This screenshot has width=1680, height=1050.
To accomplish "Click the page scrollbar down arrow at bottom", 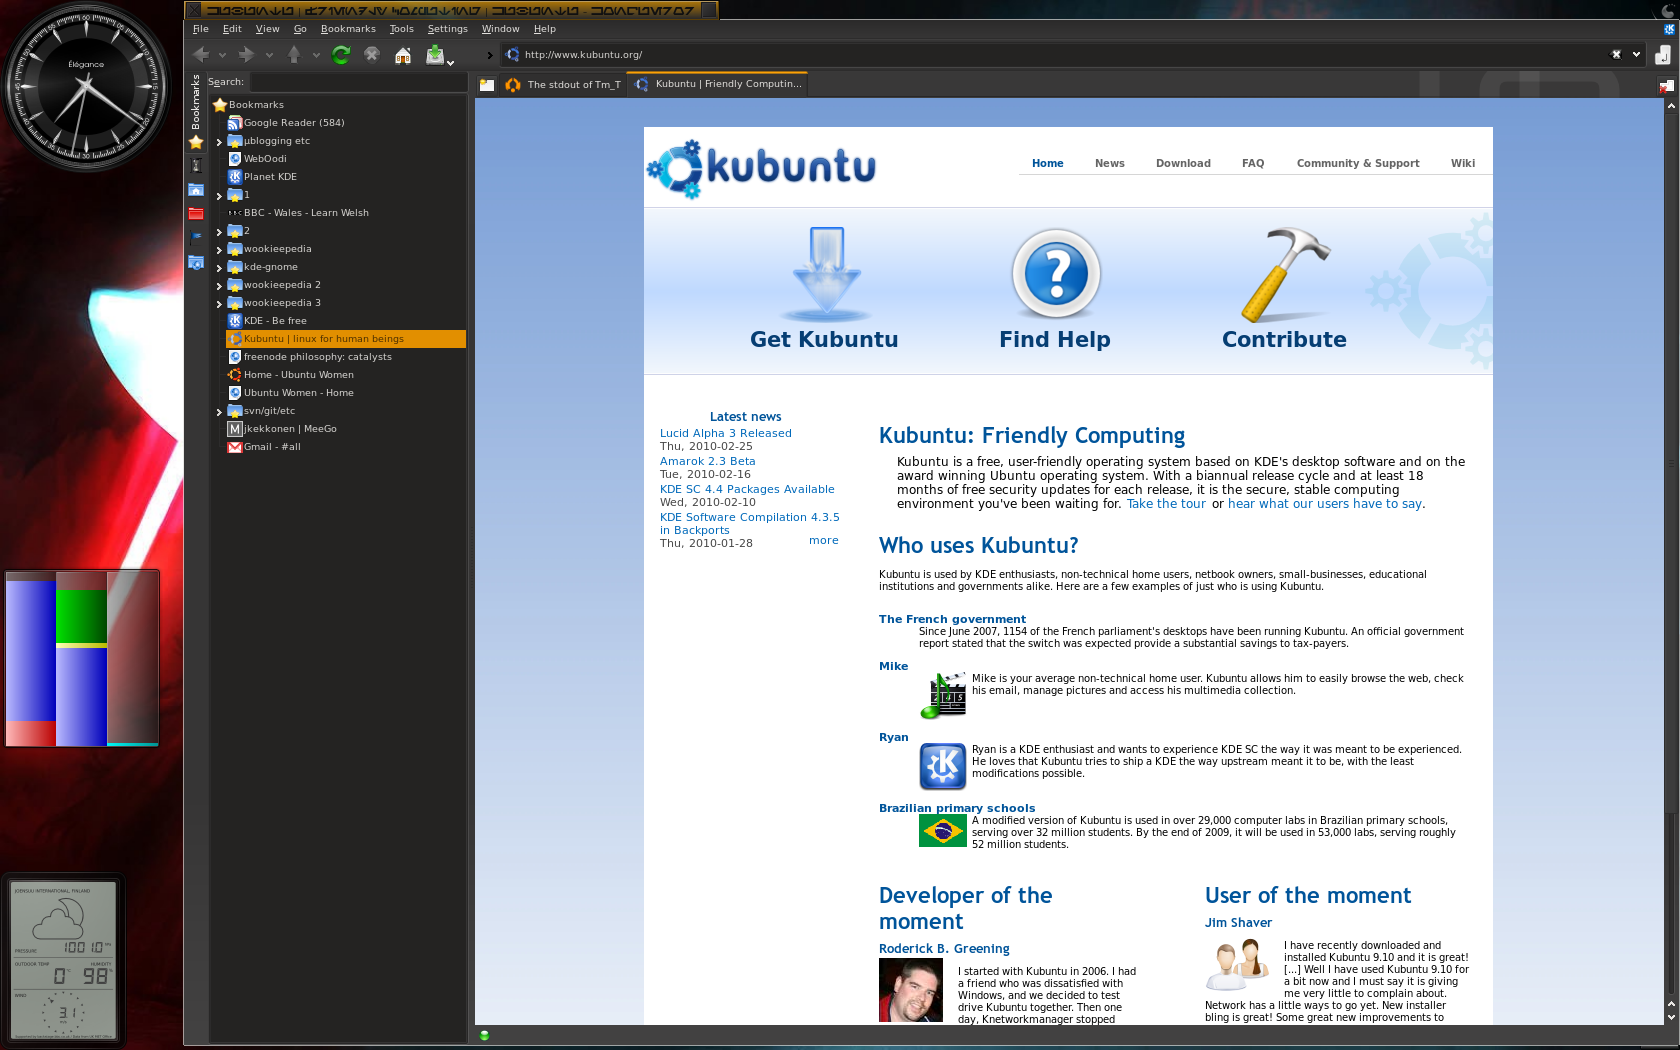I will [1670, 1017].
